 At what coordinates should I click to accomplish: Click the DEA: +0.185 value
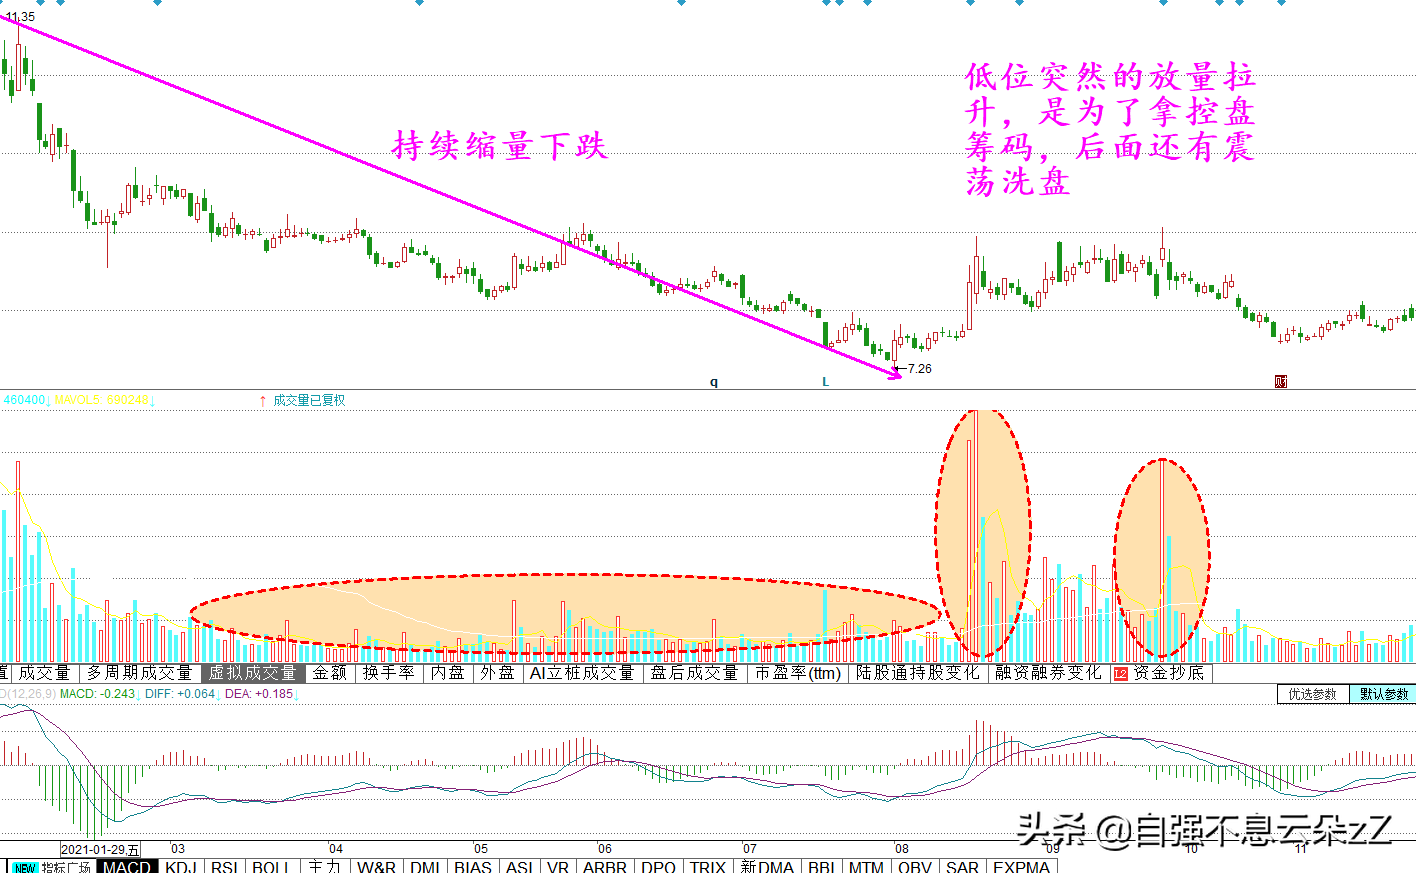[259, 693]
